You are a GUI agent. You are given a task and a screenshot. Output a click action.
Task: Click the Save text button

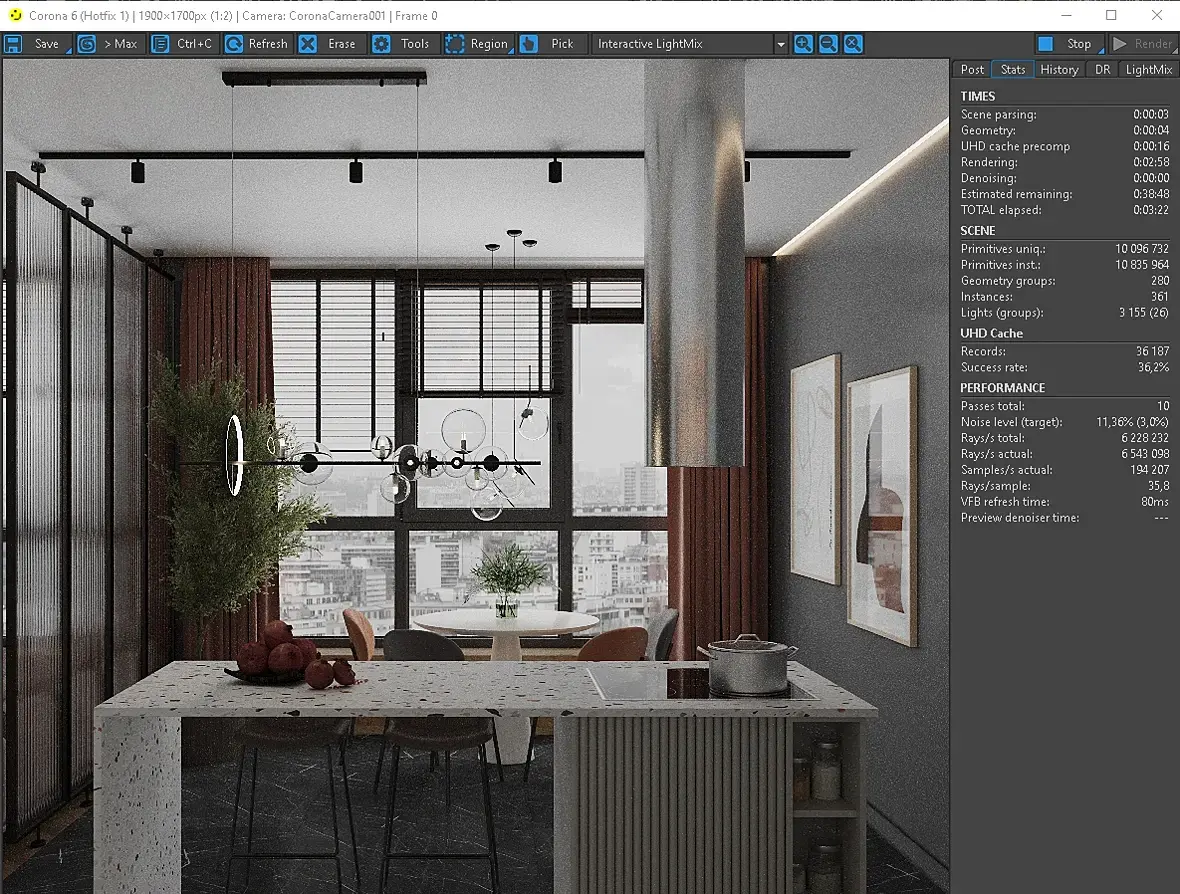(47, 44)
